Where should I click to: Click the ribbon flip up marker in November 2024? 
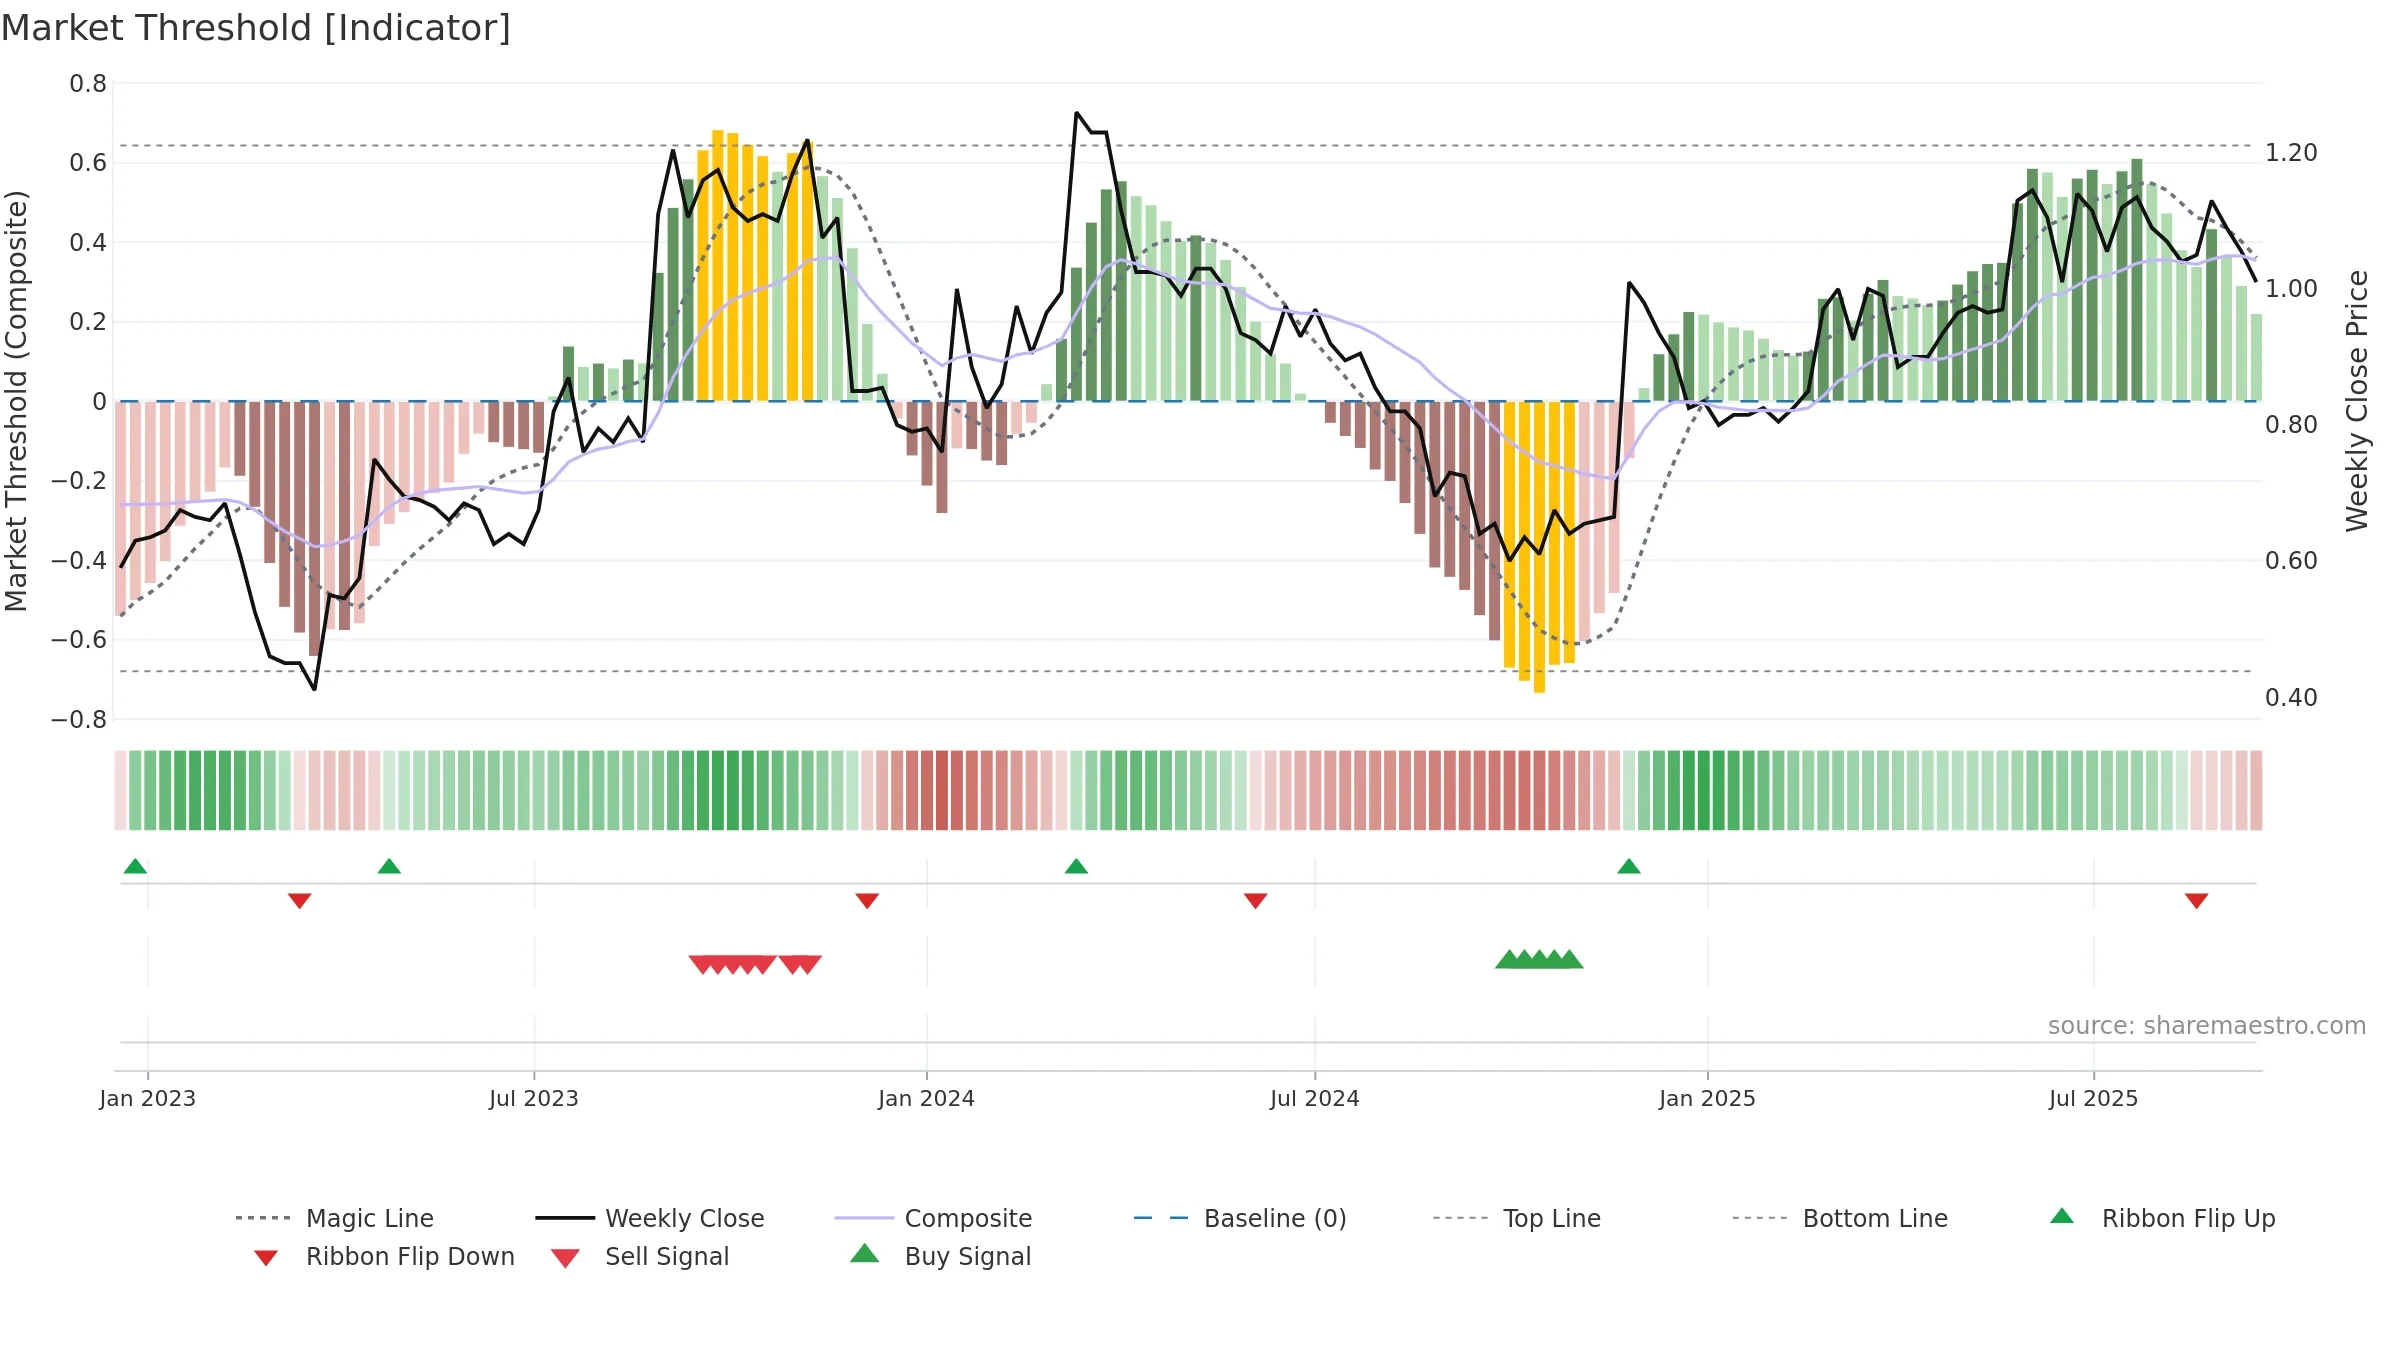pos(1628,866)
